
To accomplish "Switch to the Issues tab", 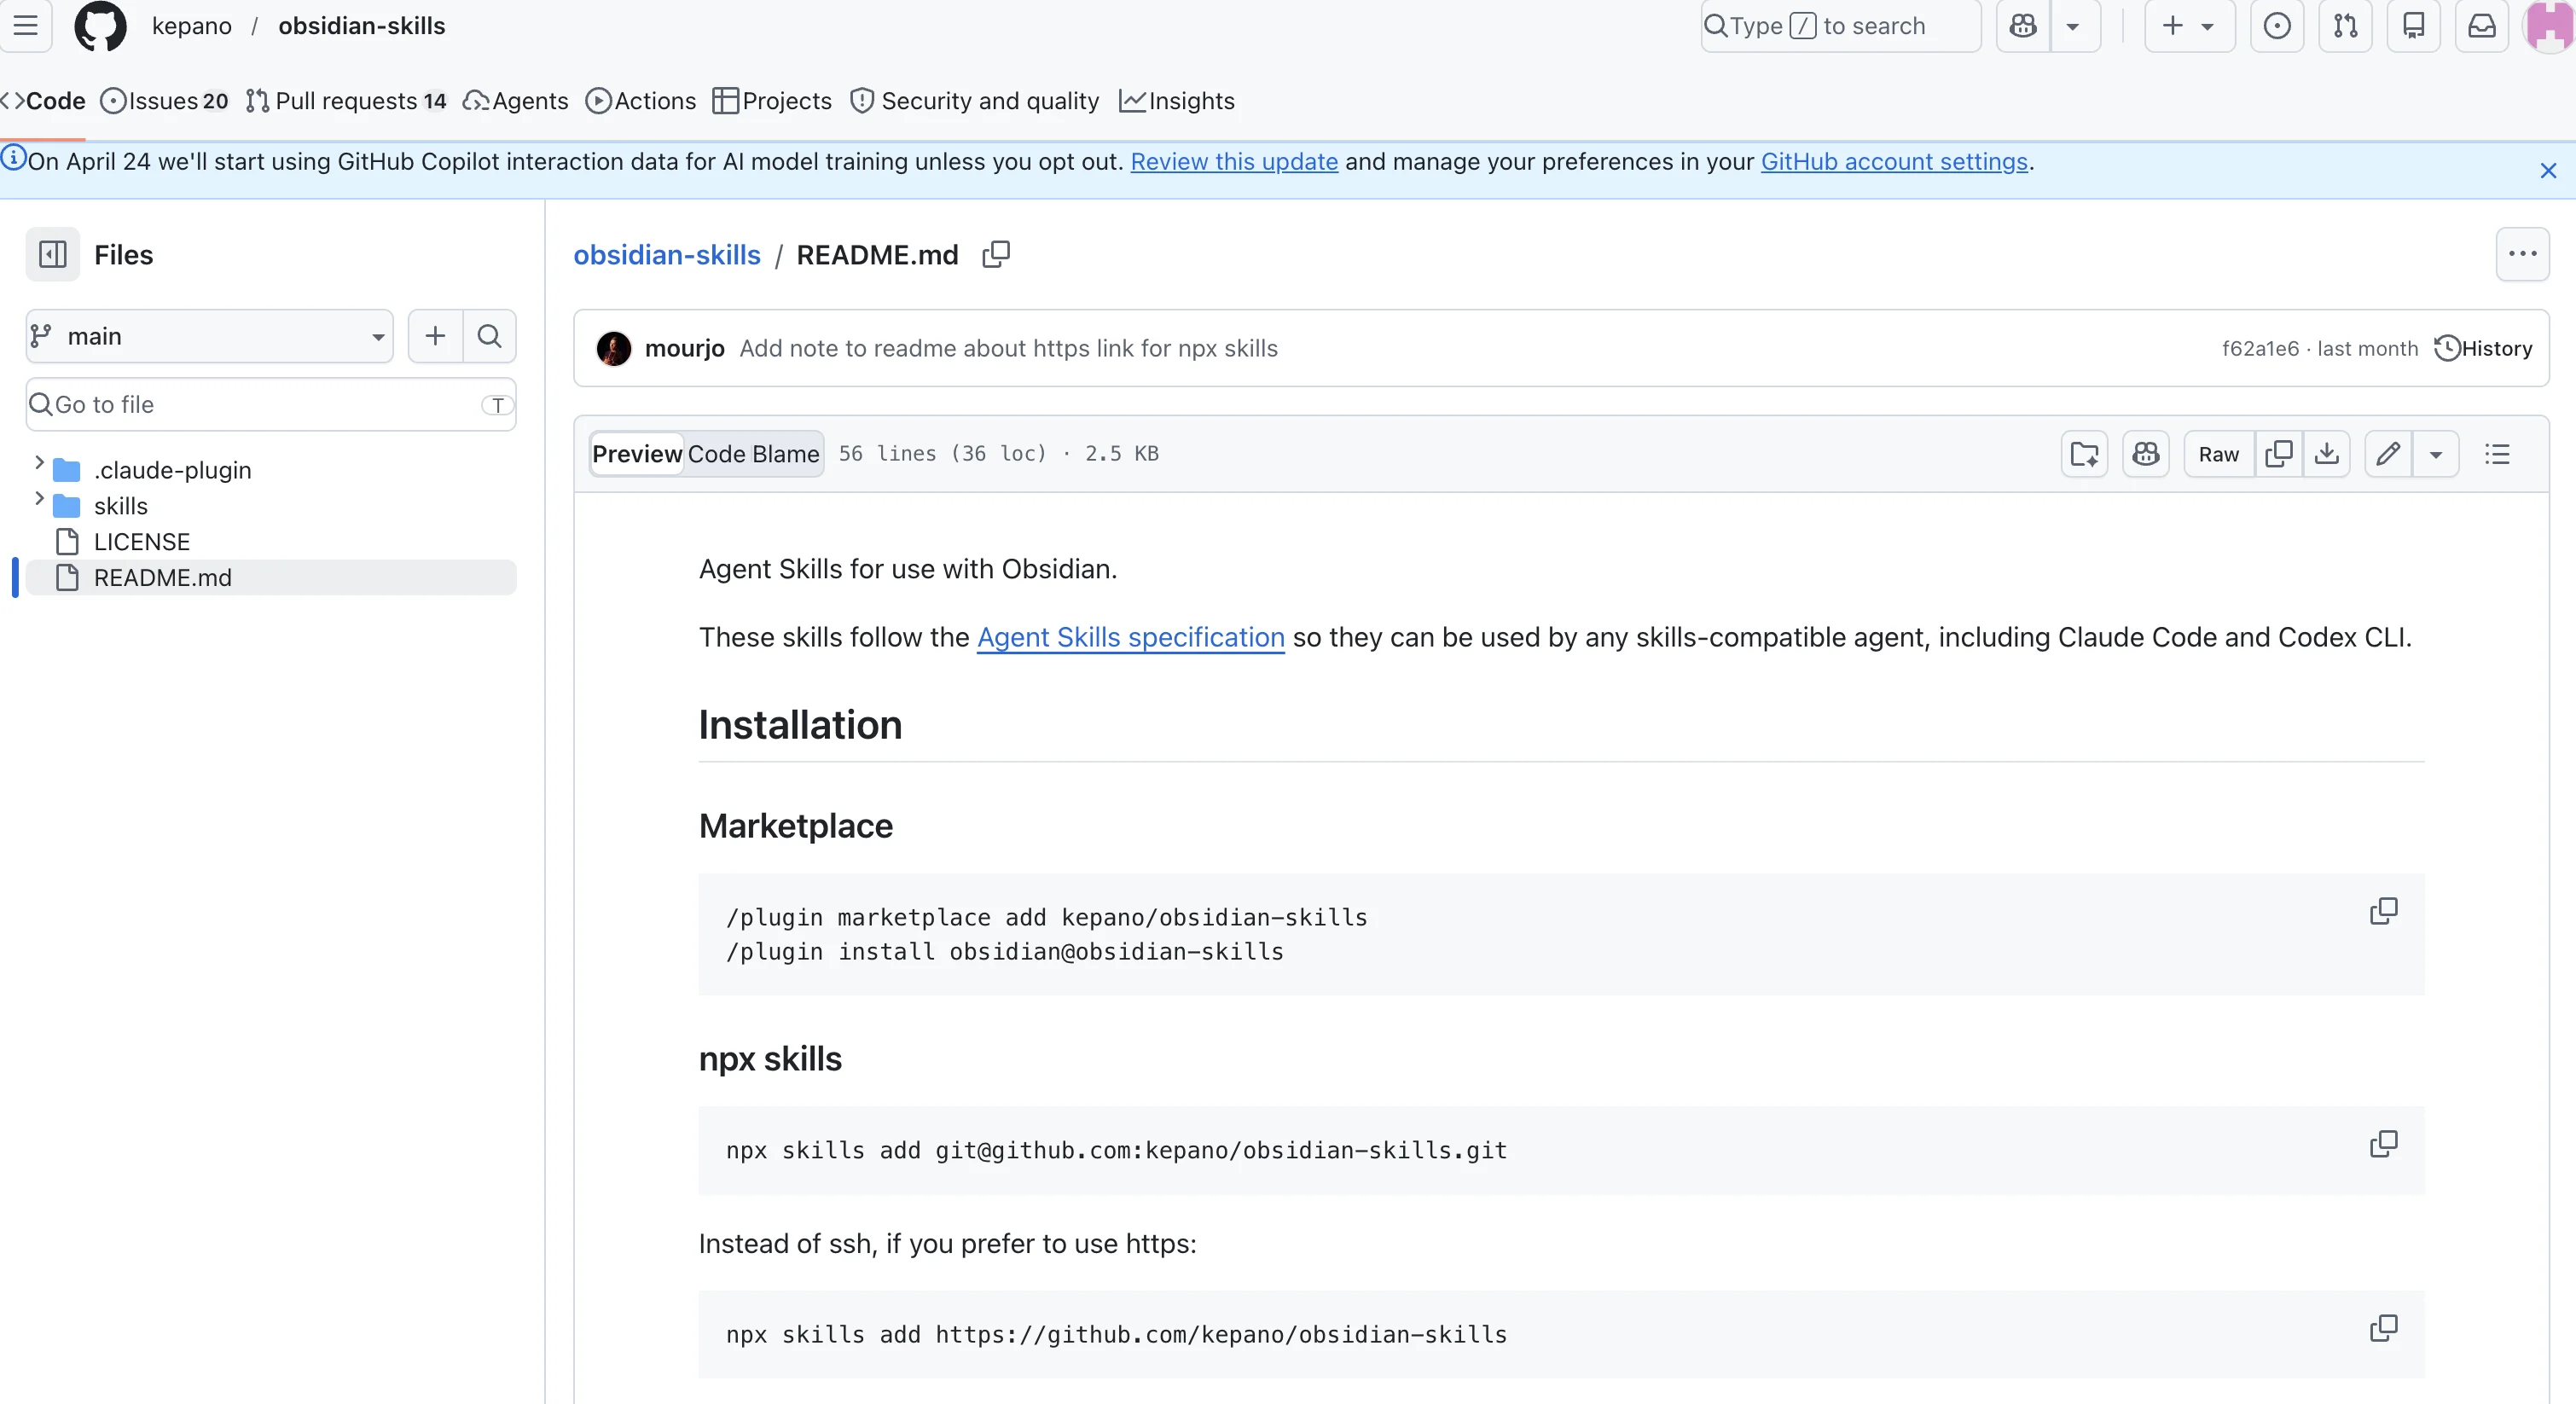I will tap(164, 101).
